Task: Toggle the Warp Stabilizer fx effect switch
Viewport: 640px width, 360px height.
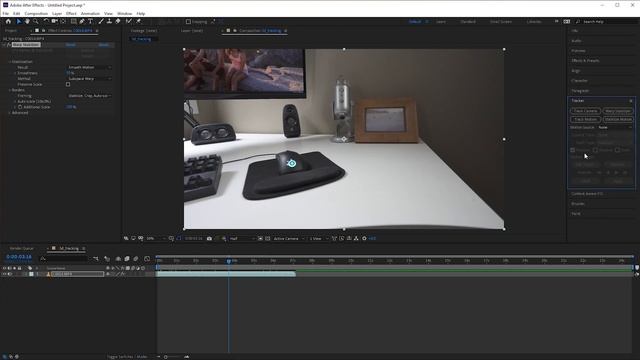Action: tap(9, 44)
